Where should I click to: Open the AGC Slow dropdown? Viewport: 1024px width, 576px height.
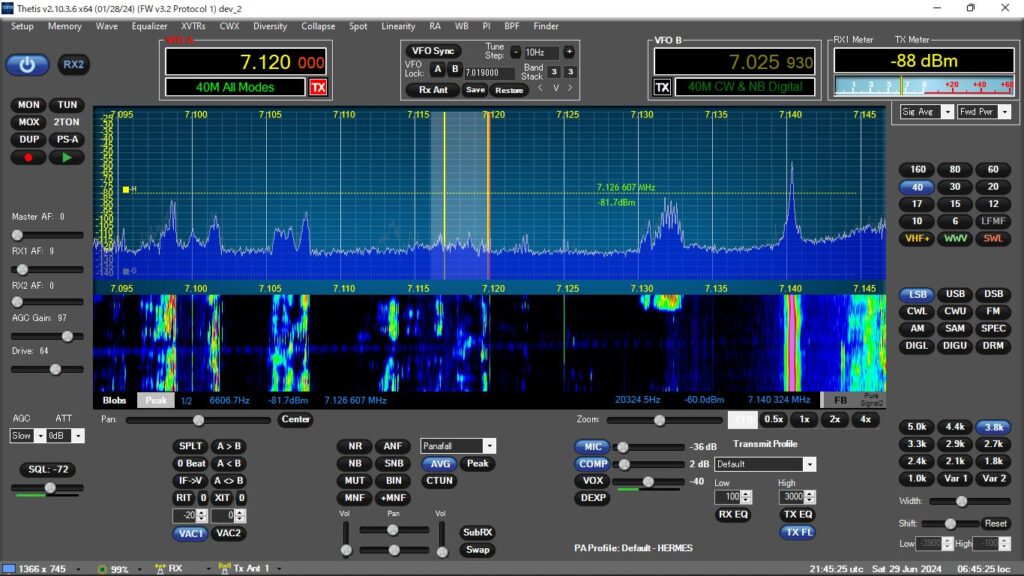(40, 436)
